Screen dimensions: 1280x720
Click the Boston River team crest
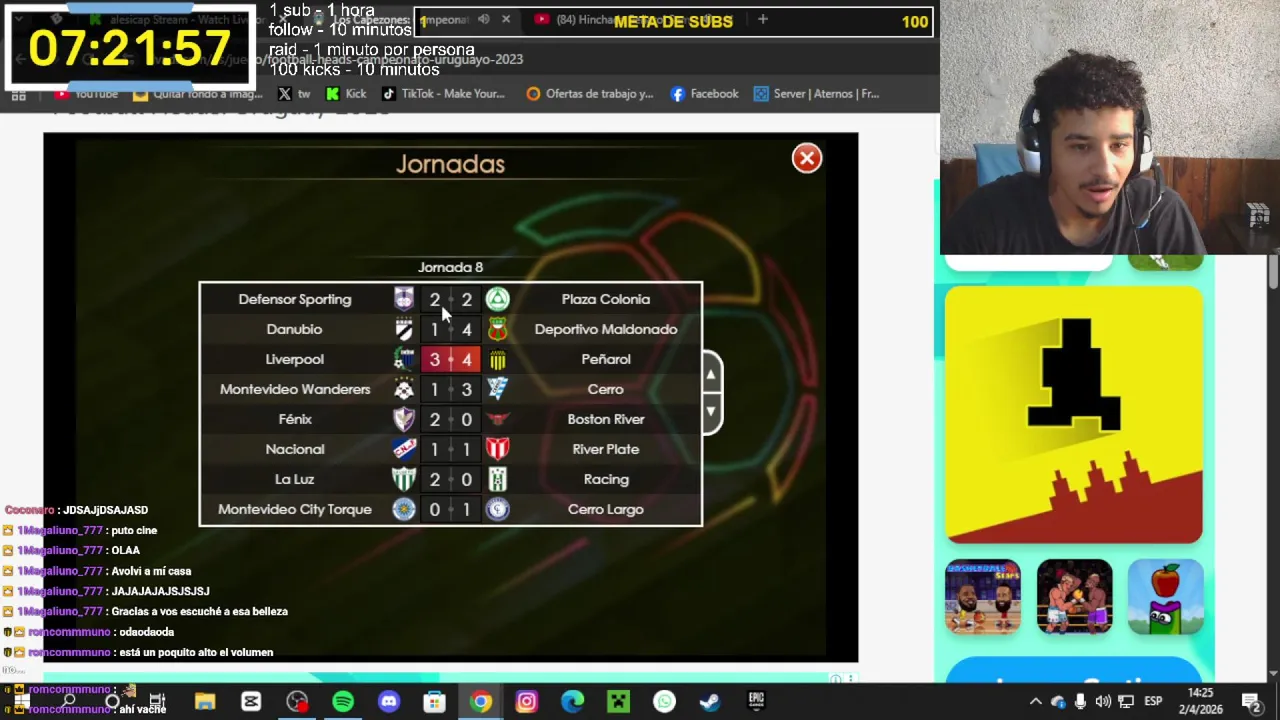click(x=497, y=419)
